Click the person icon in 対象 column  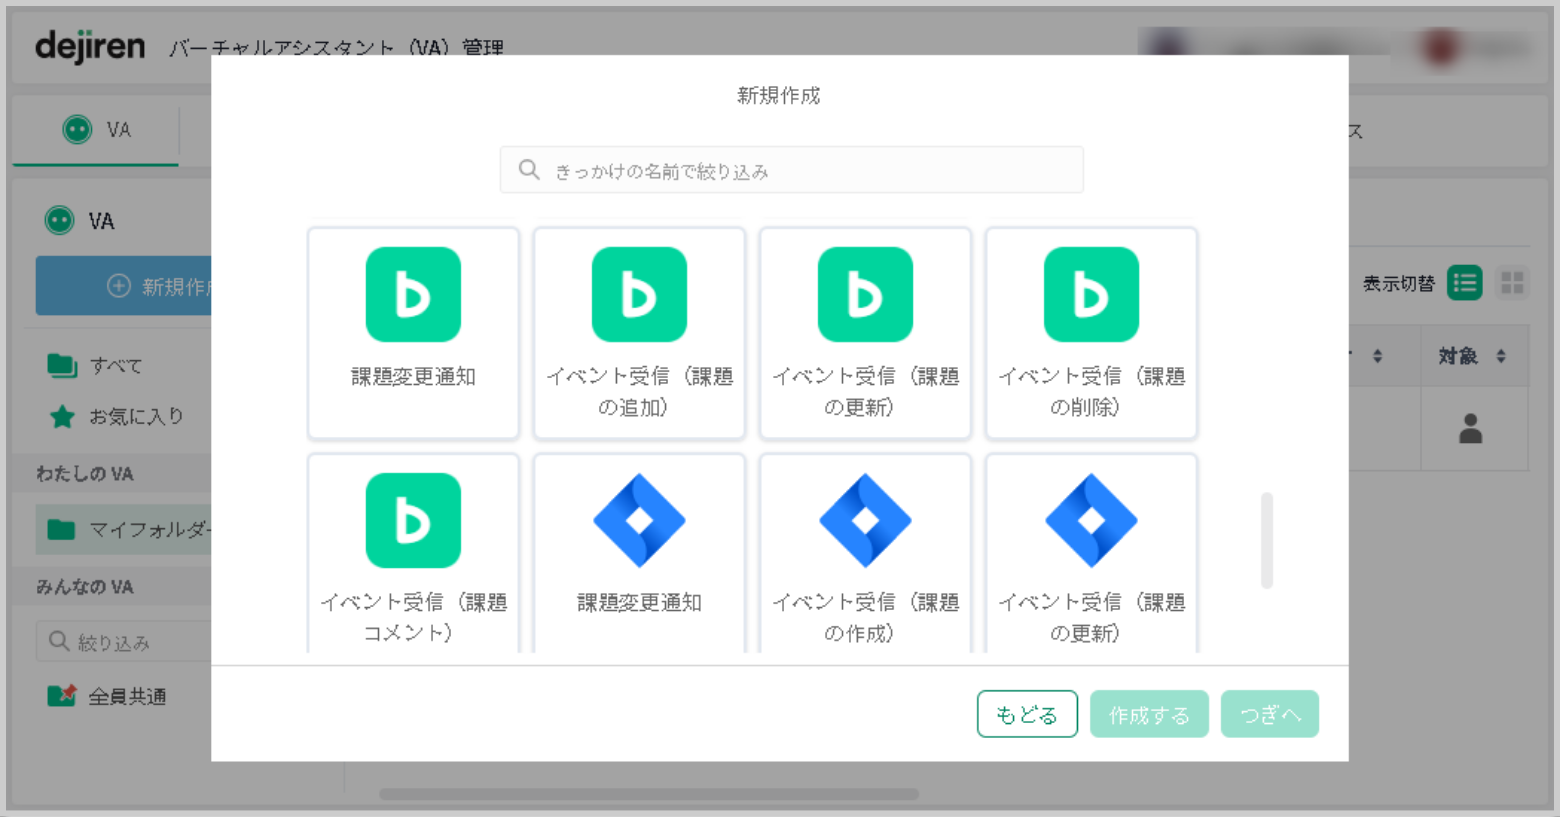[x=1470, y=428]
